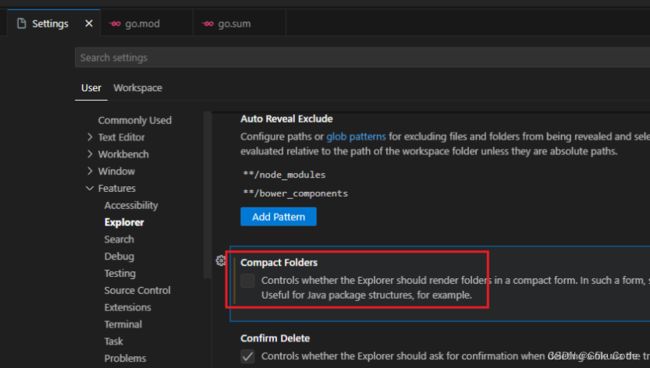This screenshot has height=368, width=650.
Task: Open the glob patterns link
Action: (356, 136)
